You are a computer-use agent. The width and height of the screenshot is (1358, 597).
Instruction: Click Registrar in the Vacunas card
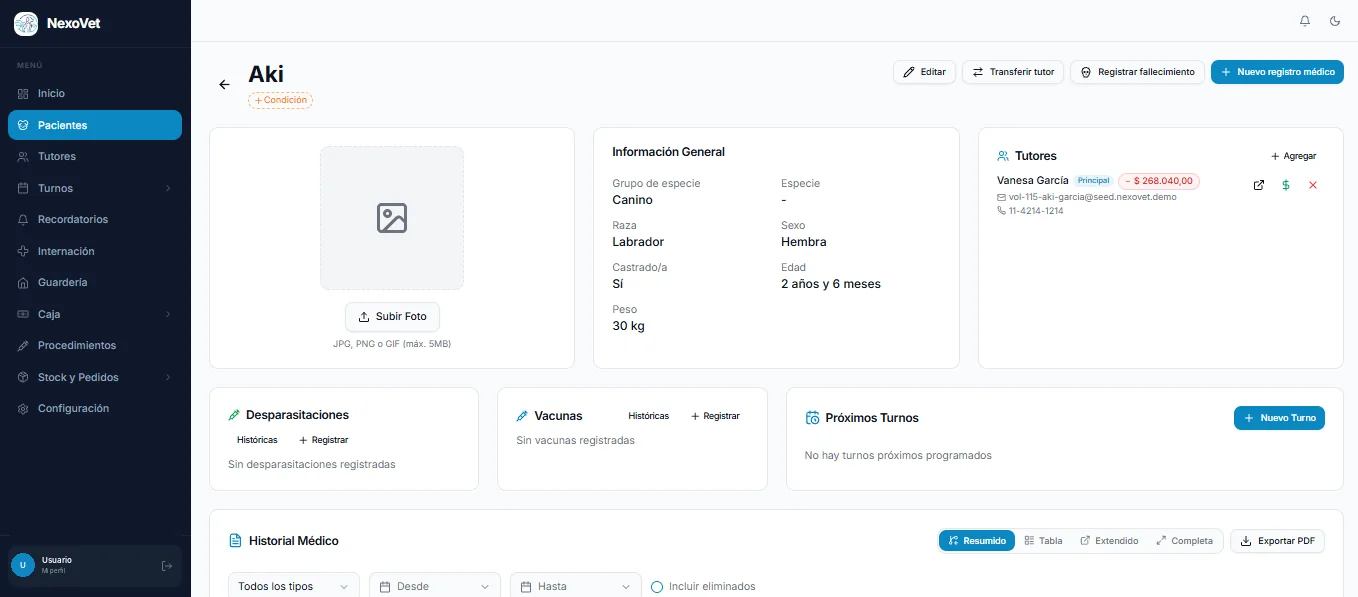[715, 416]
